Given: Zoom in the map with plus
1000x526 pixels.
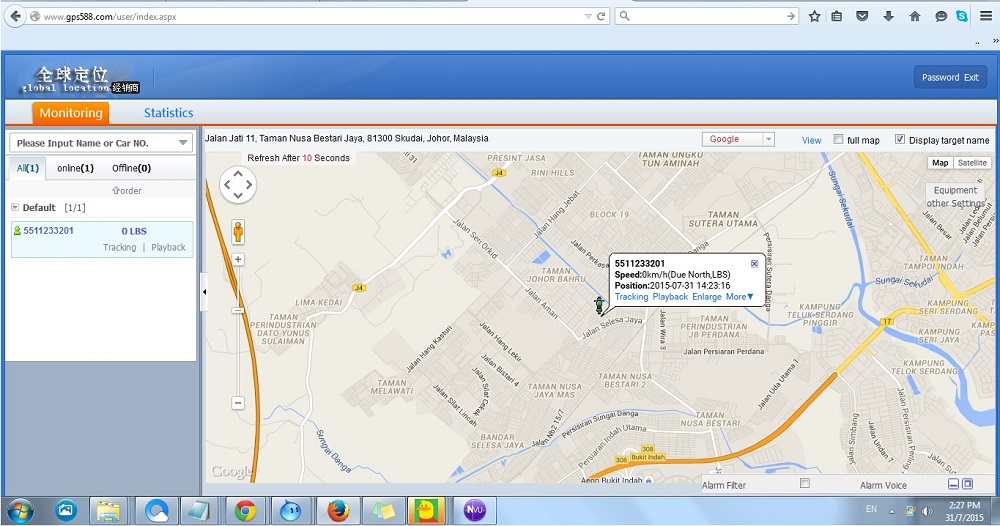Looking at the screenshot, I should pyautogui.click(x=238, y=259).
